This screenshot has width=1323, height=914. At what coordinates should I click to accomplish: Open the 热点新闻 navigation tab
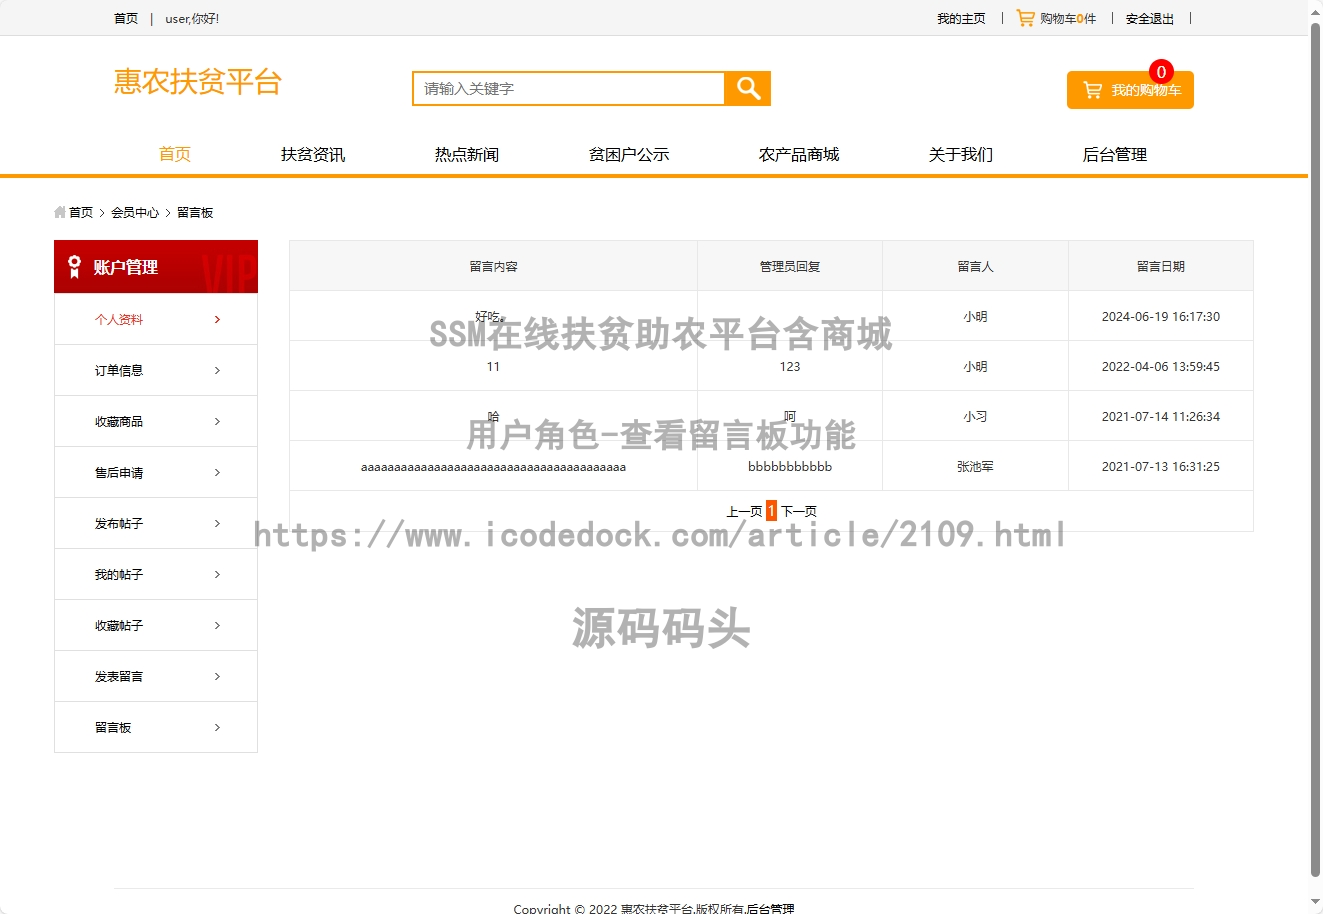click(x=467, y=154)
